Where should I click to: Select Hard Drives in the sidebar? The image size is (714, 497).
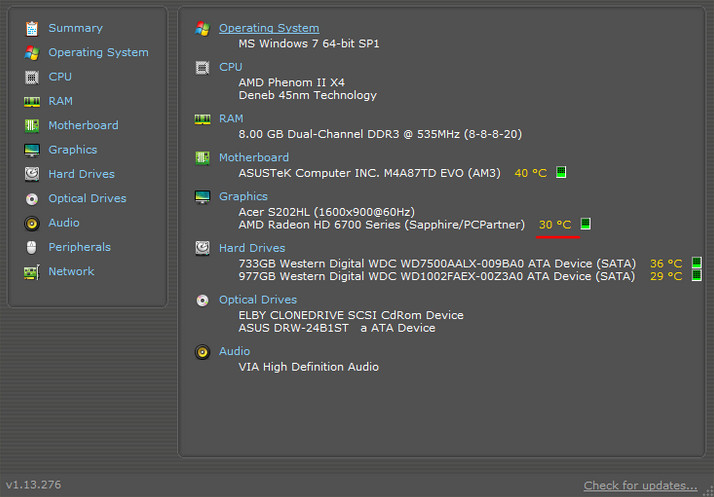pos(82,174)
